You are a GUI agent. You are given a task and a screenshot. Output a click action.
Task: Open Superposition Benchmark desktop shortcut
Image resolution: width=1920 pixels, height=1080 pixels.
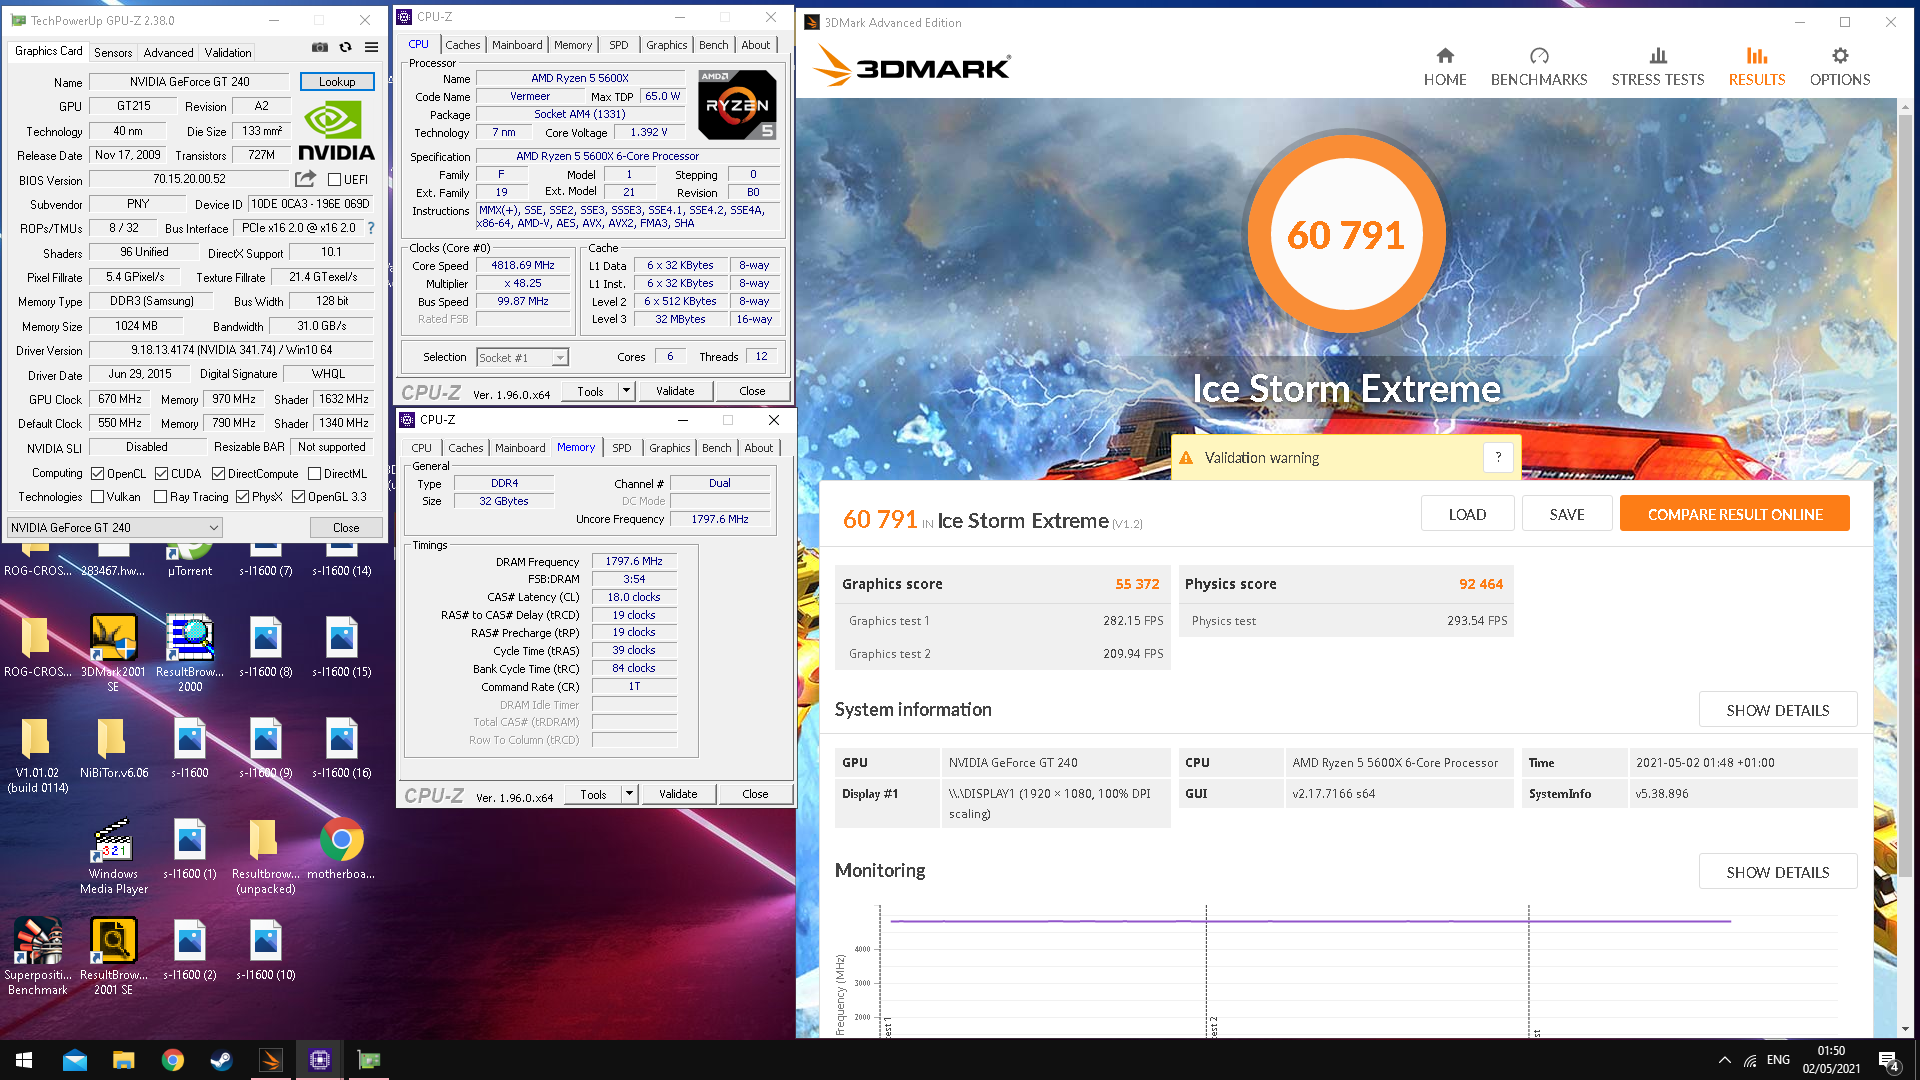click(x=38, y=957)
